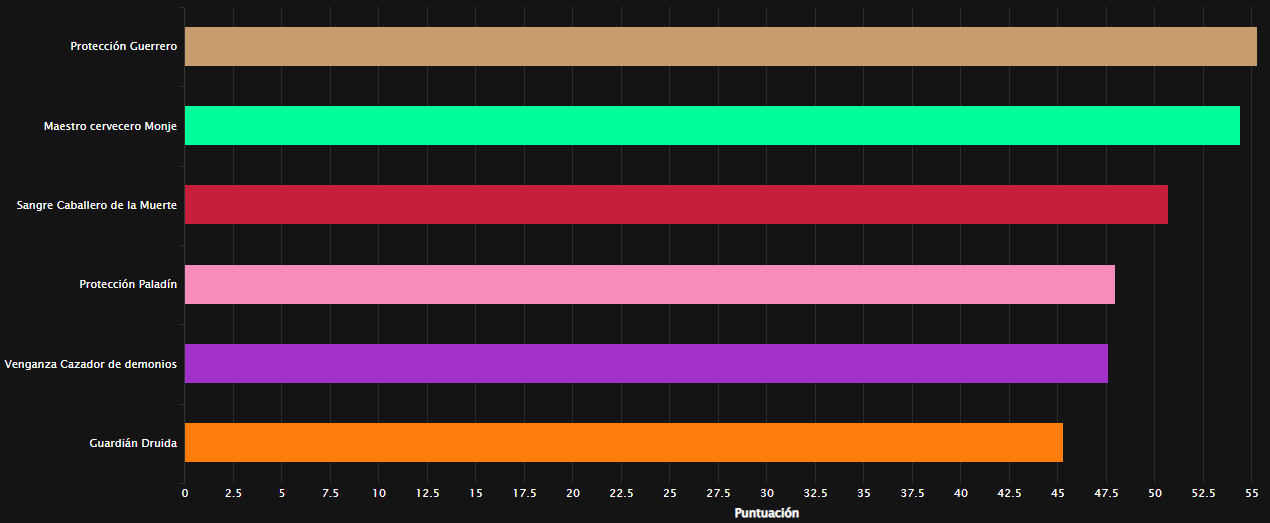This screenshot has height=523, width=1270.
Task: Select the "Sangre Caballero de la Muerte" label
Action: 97,205
